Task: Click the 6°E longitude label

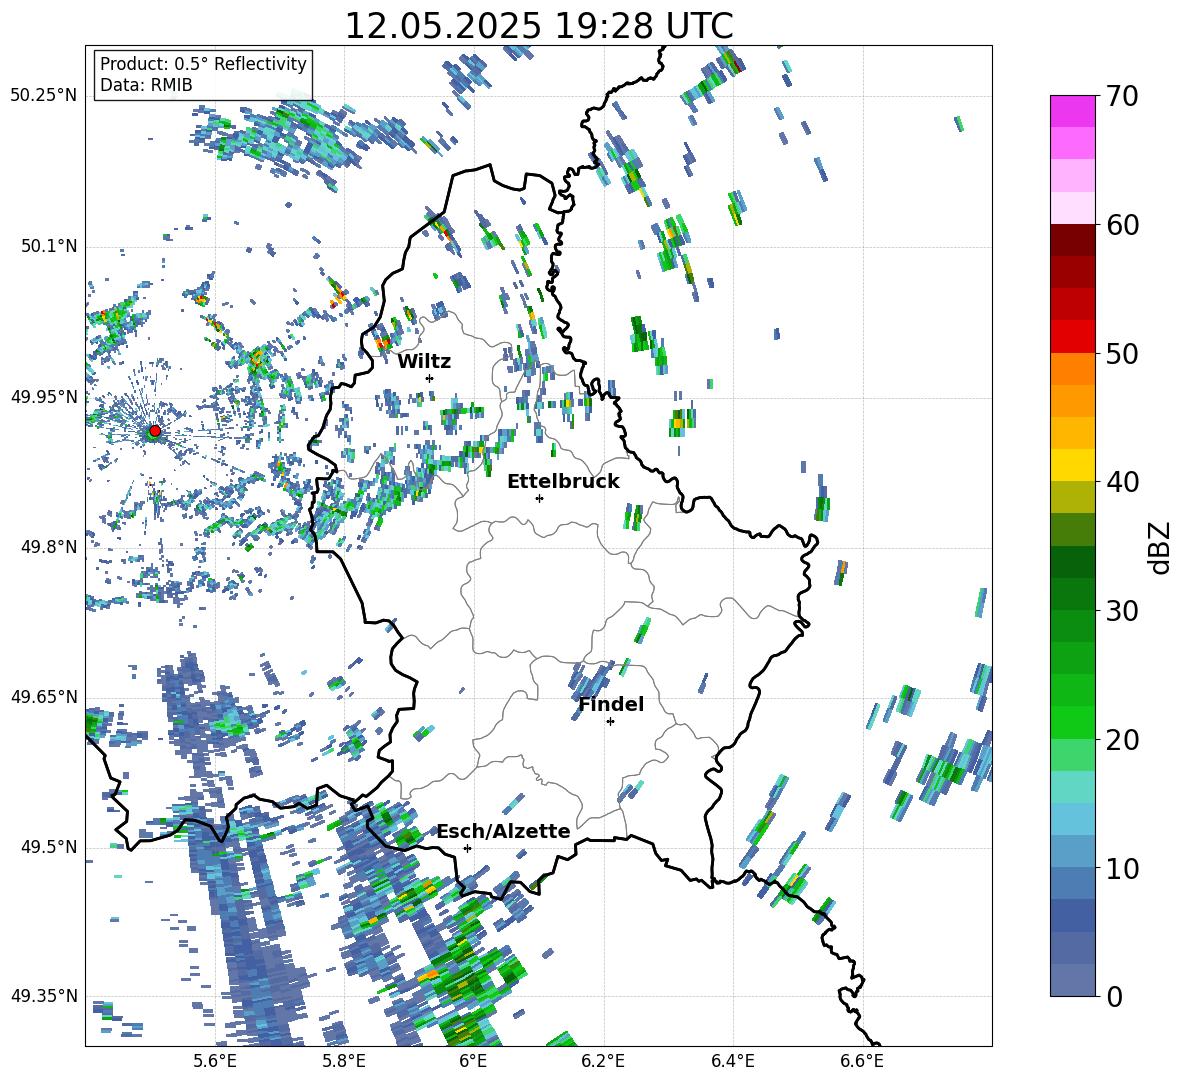Action: (x=473, y=1062)
